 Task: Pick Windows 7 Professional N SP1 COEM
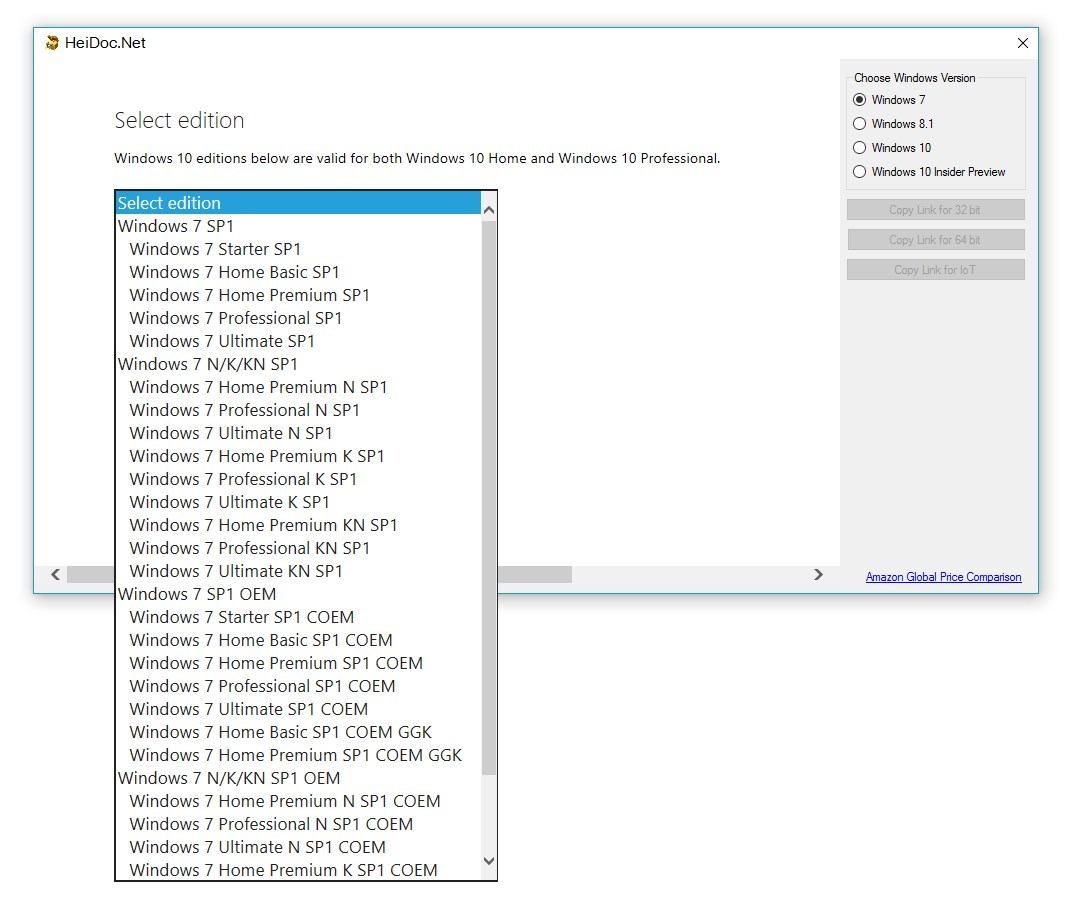pyautogui.click(x=298, y=824)
